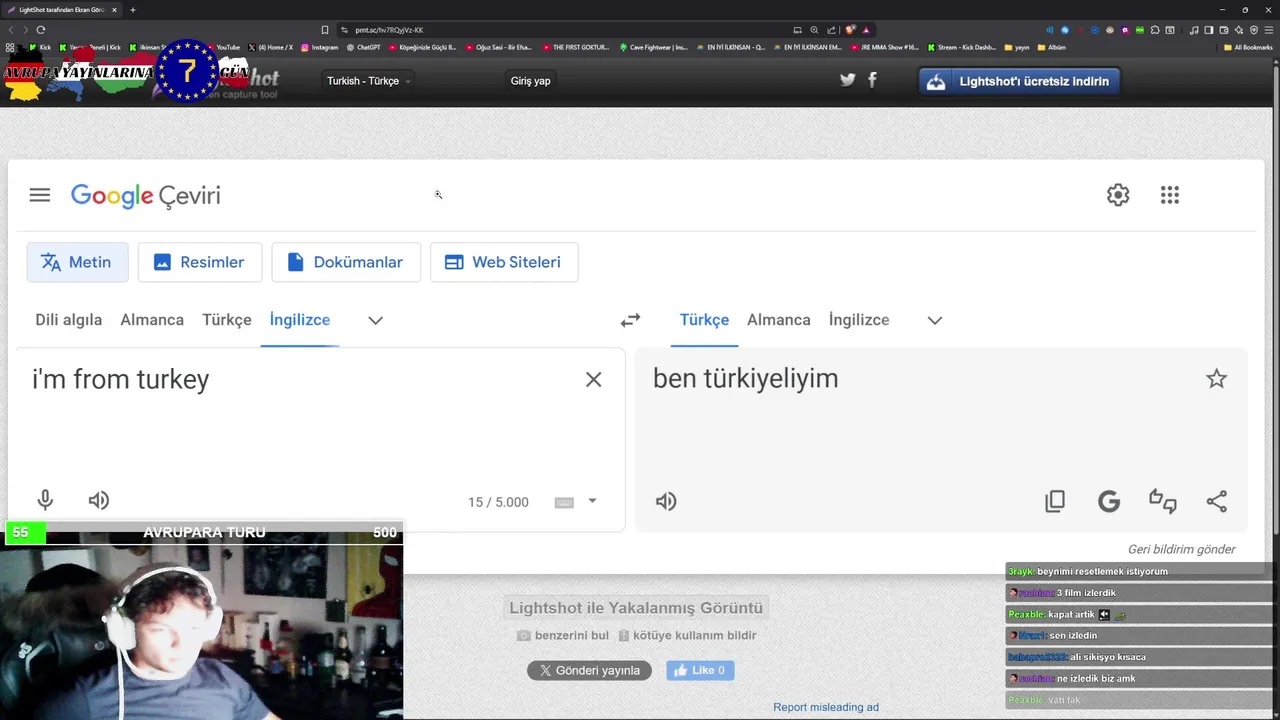Save the translation with the star
The image size is (1280, 720).
pos(1216,378)
